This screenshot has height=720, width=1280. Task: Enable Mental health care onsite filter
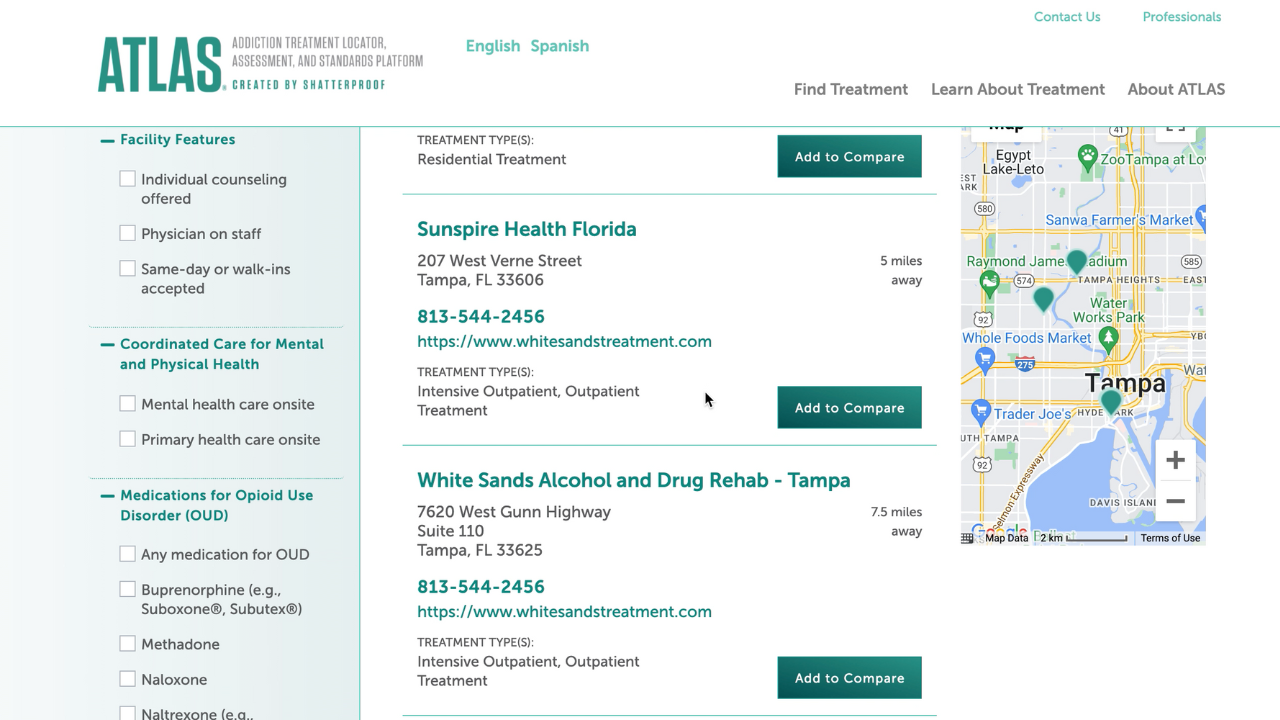pyautogui.click(x=127, y=403)
